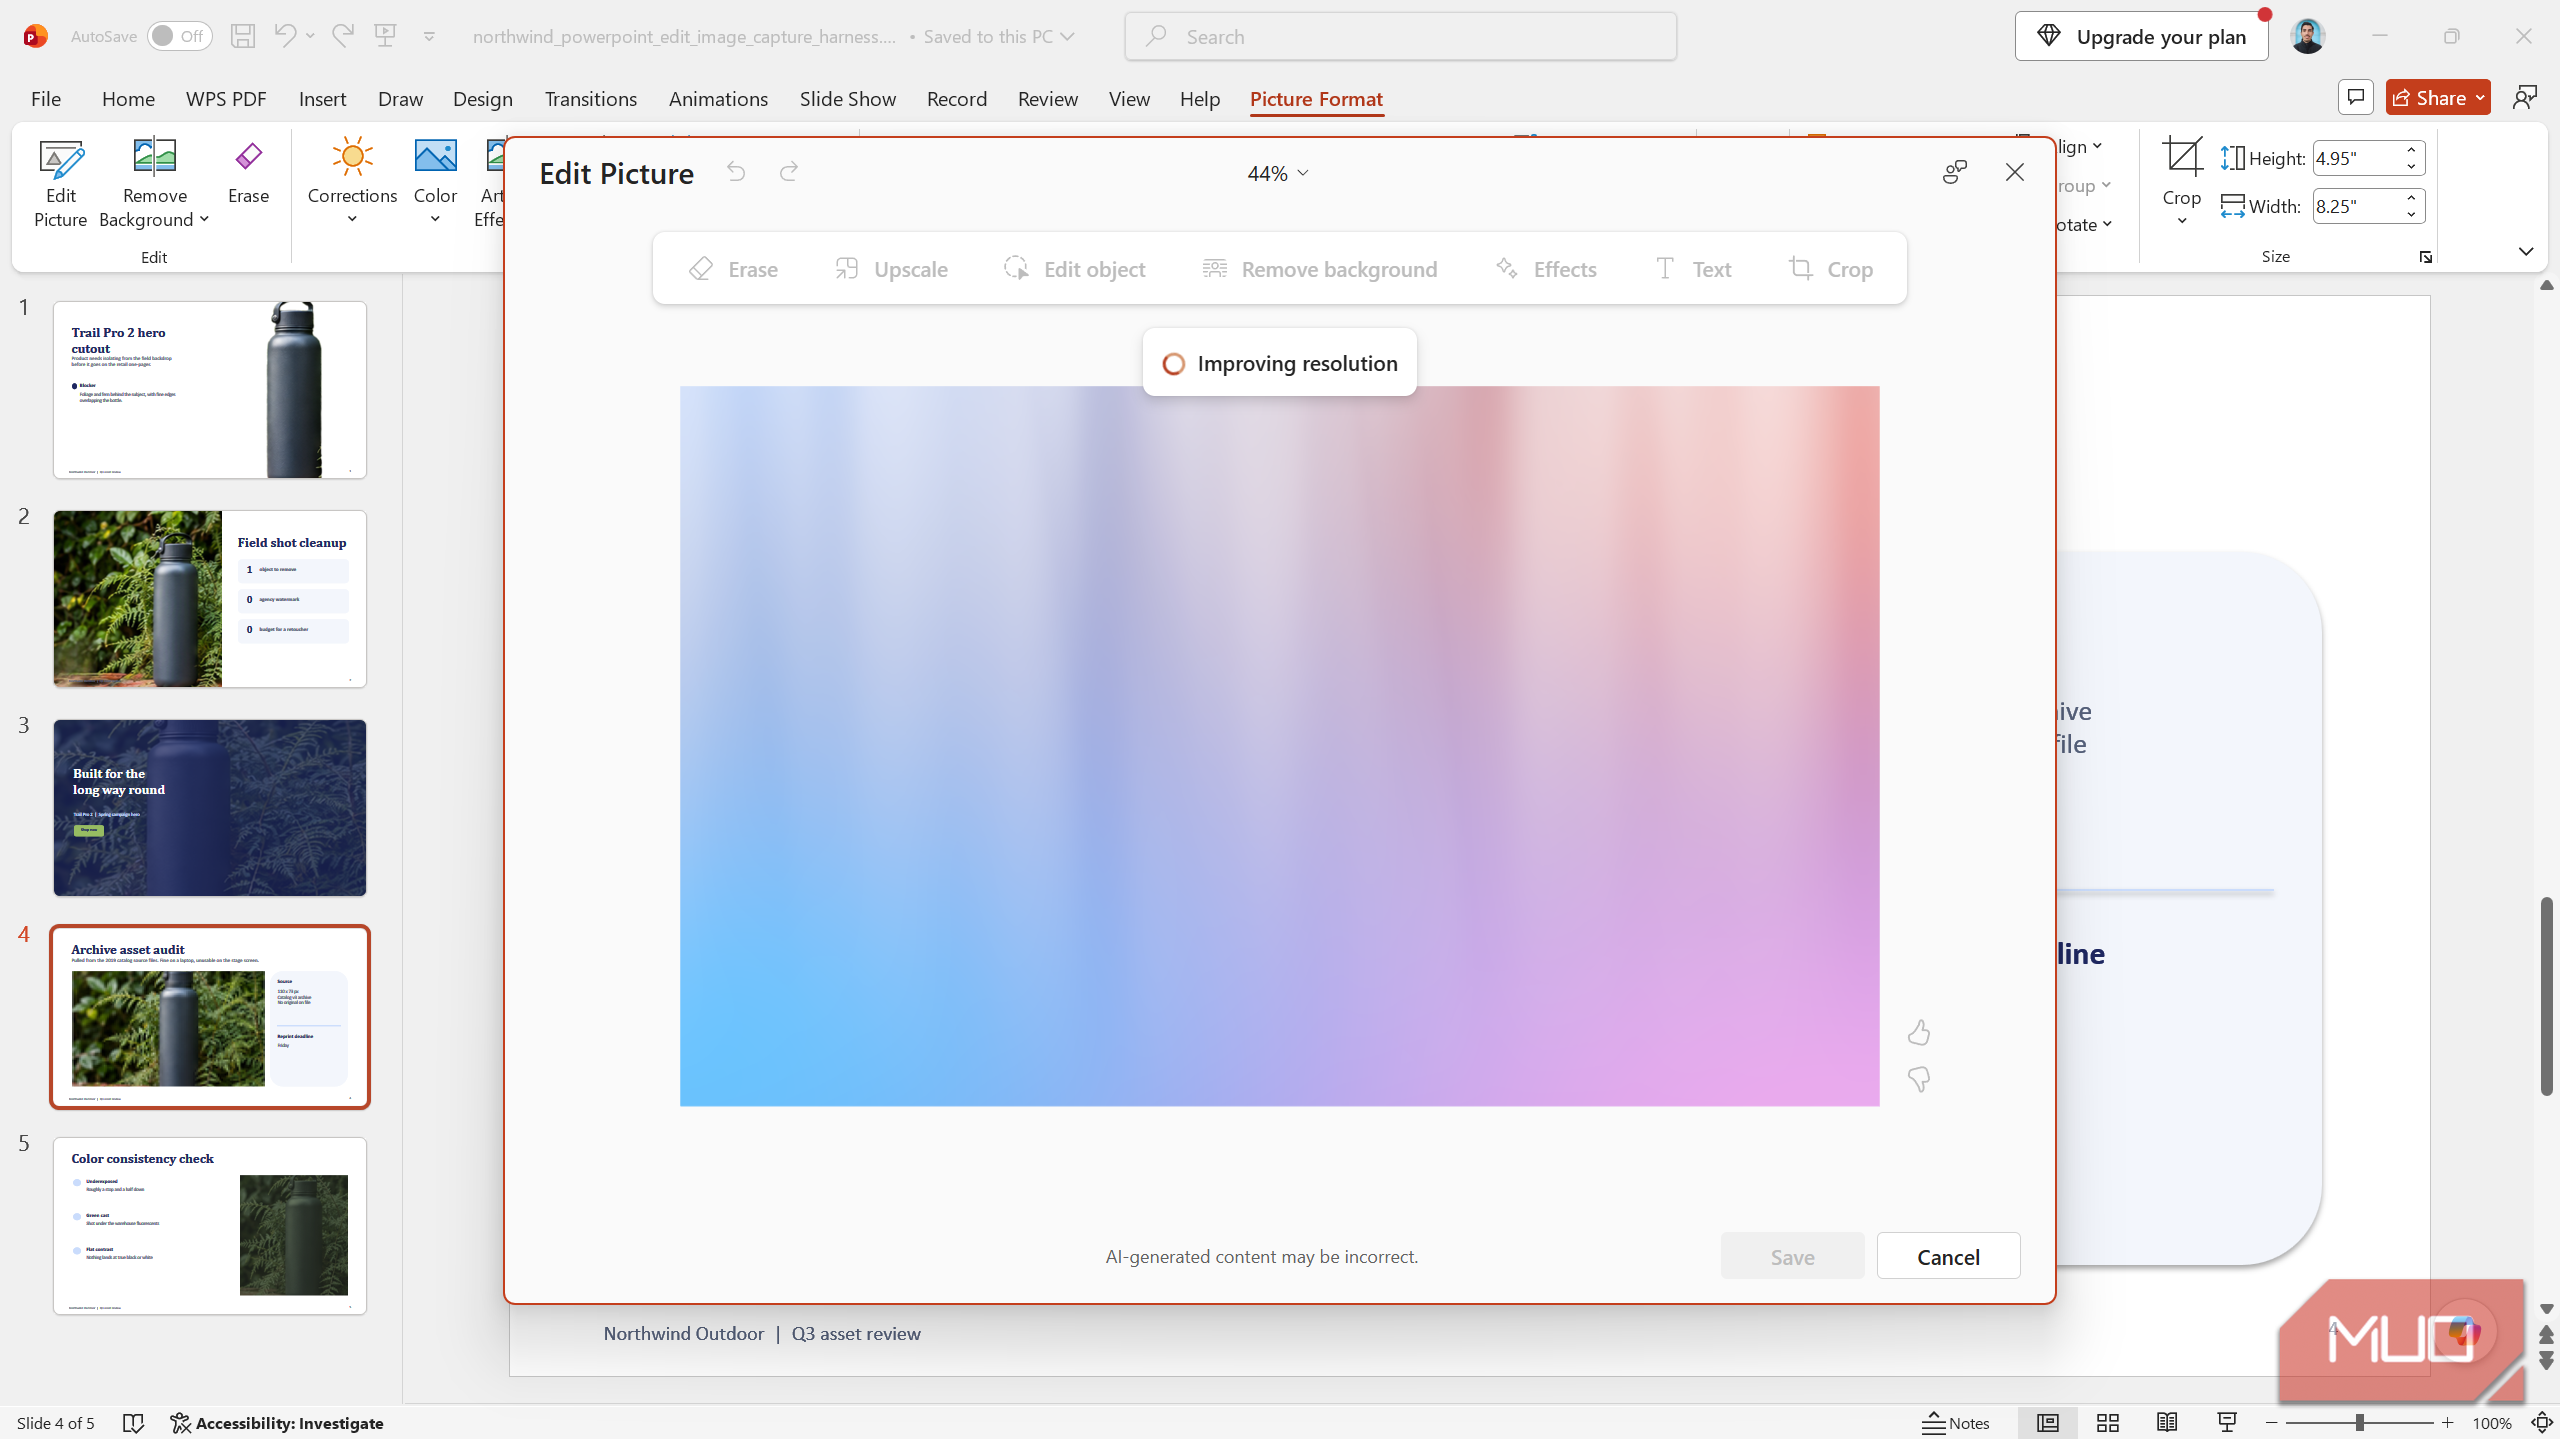
Task: Switch to Normal view
Action: point(2048,1423)
